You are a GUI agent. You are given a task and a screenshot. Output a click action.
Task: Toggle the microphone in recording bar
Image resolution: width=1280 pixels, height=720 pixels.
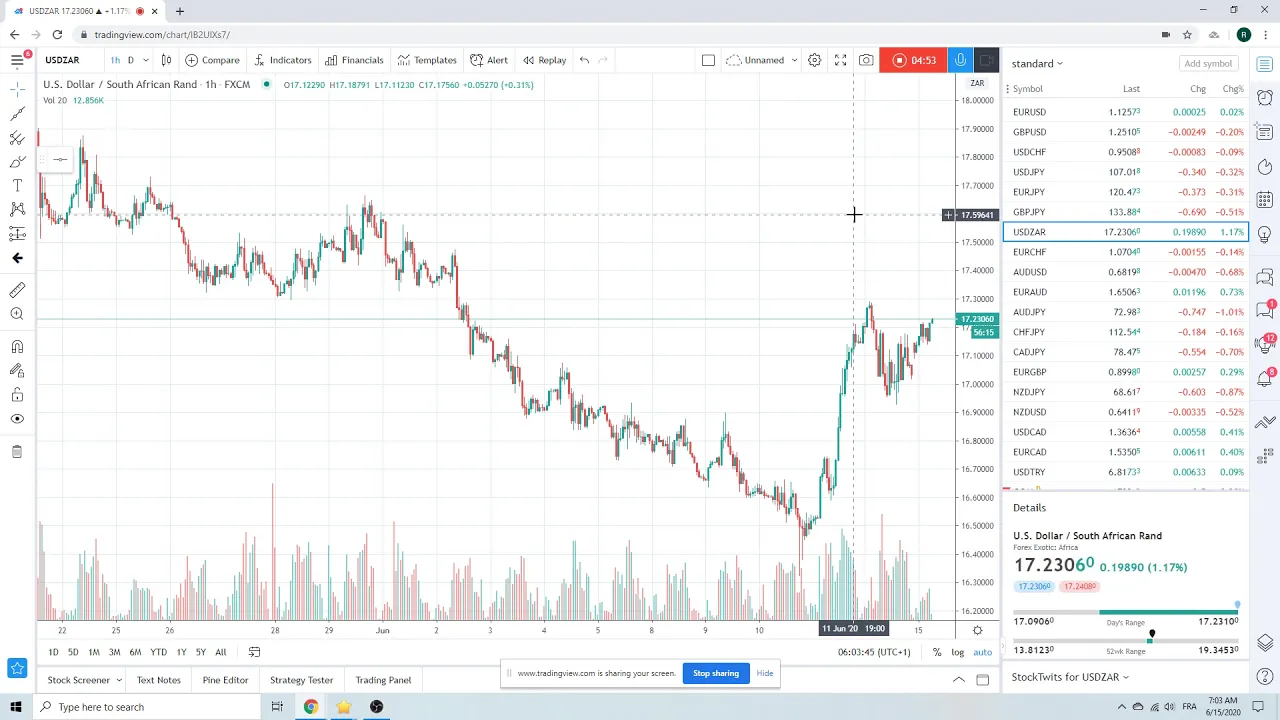pos(960,60)
